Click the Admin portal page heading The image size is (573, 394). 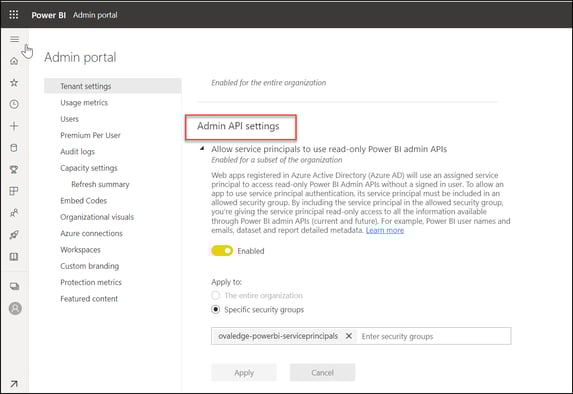pos(80,57)
